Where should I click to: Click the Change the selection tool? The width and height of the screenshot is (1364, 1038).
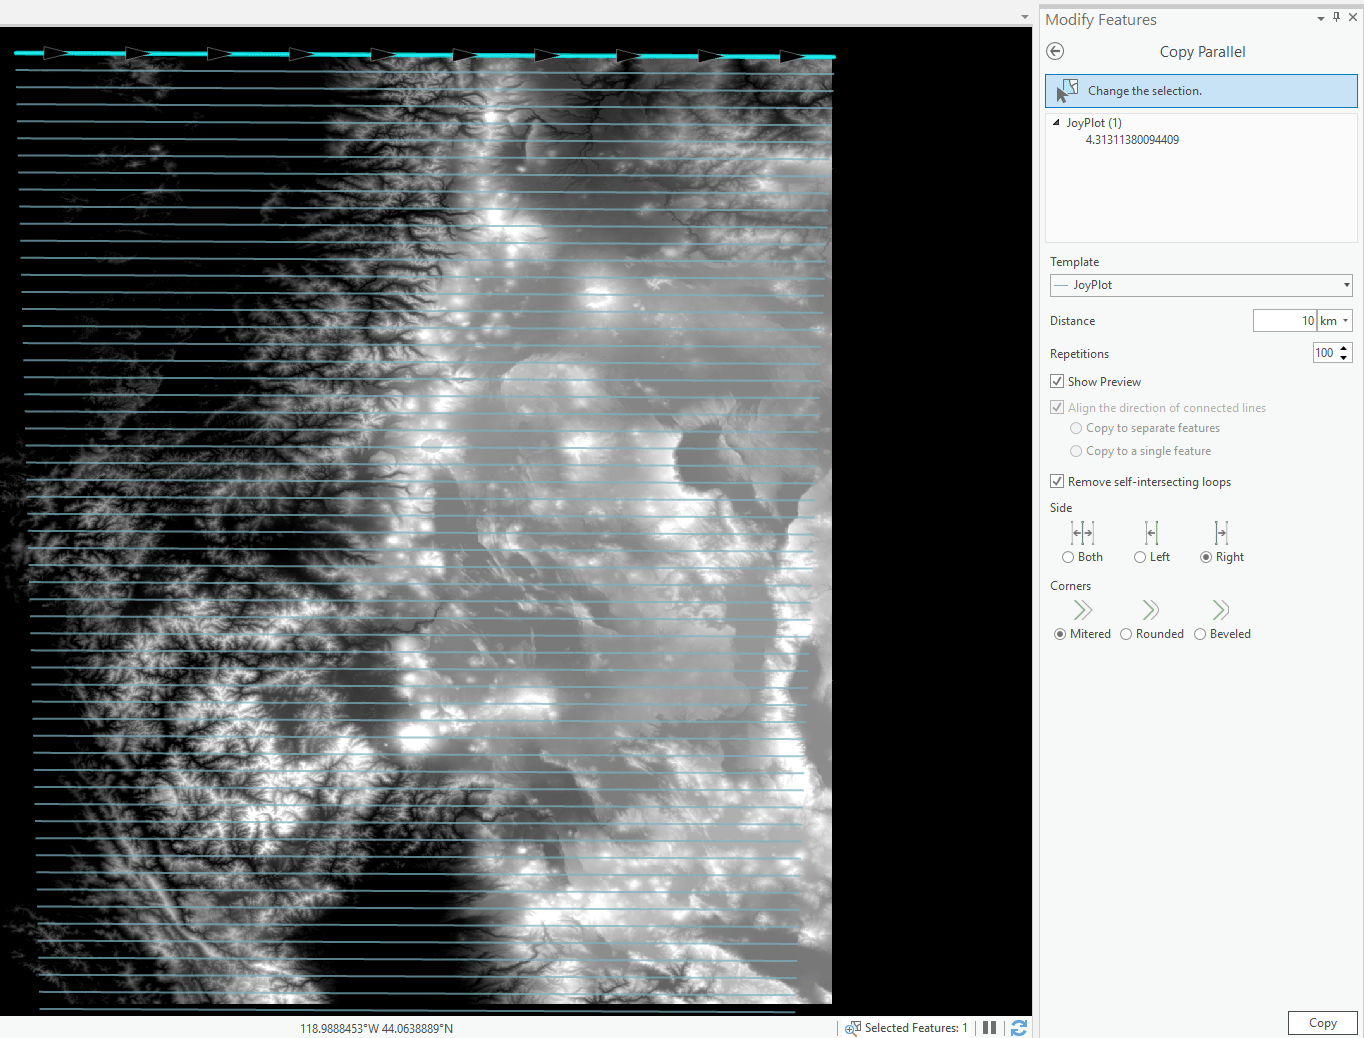click(1201, 91)
